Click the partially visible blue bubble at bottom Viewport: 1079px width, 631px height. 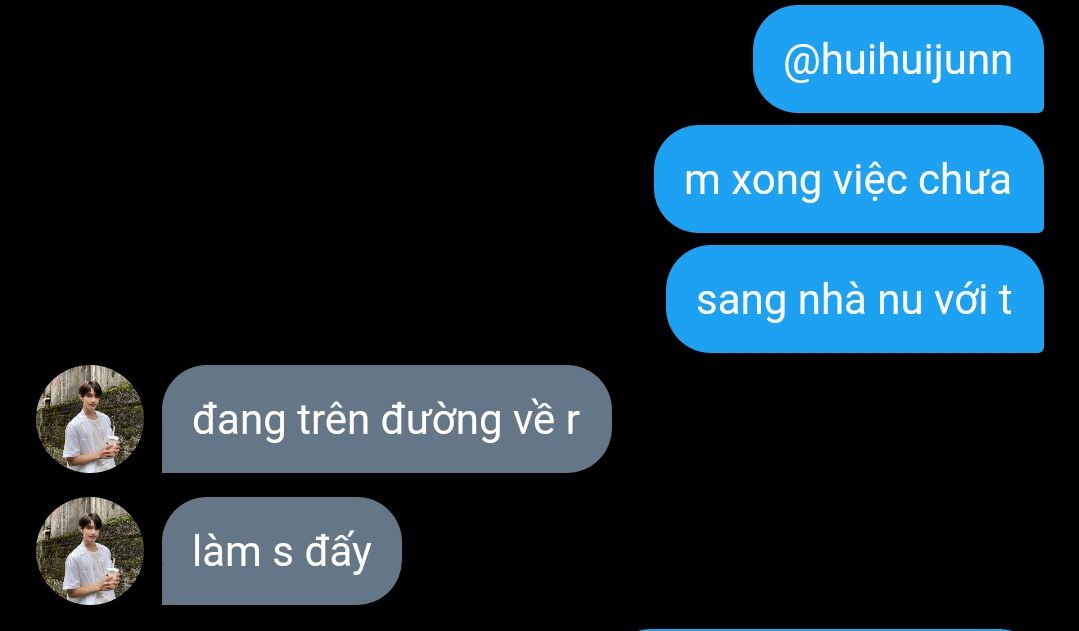pyautogui.click(x=826, y=629)
